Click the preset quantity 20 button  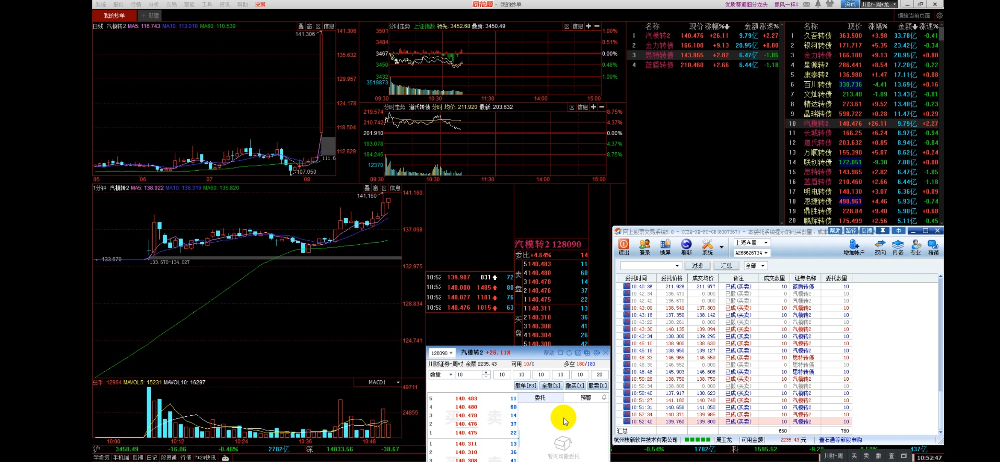point(599,375)
